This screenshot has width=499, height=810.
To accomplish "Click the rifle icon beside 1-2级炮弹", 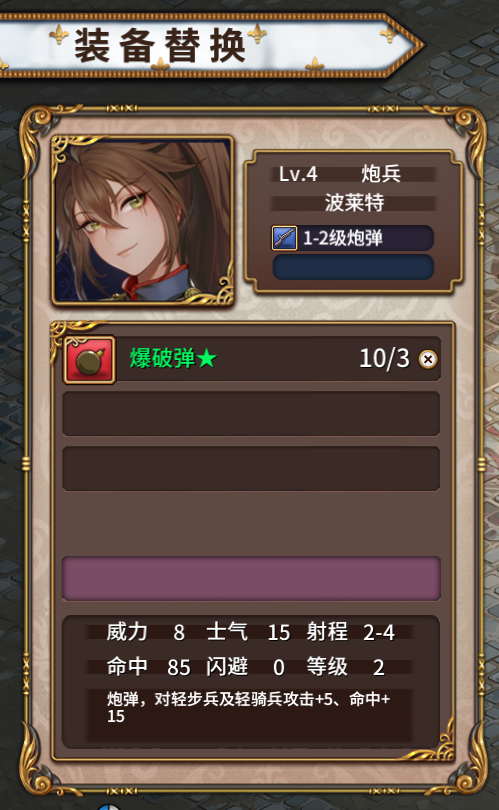I will 284,238.
